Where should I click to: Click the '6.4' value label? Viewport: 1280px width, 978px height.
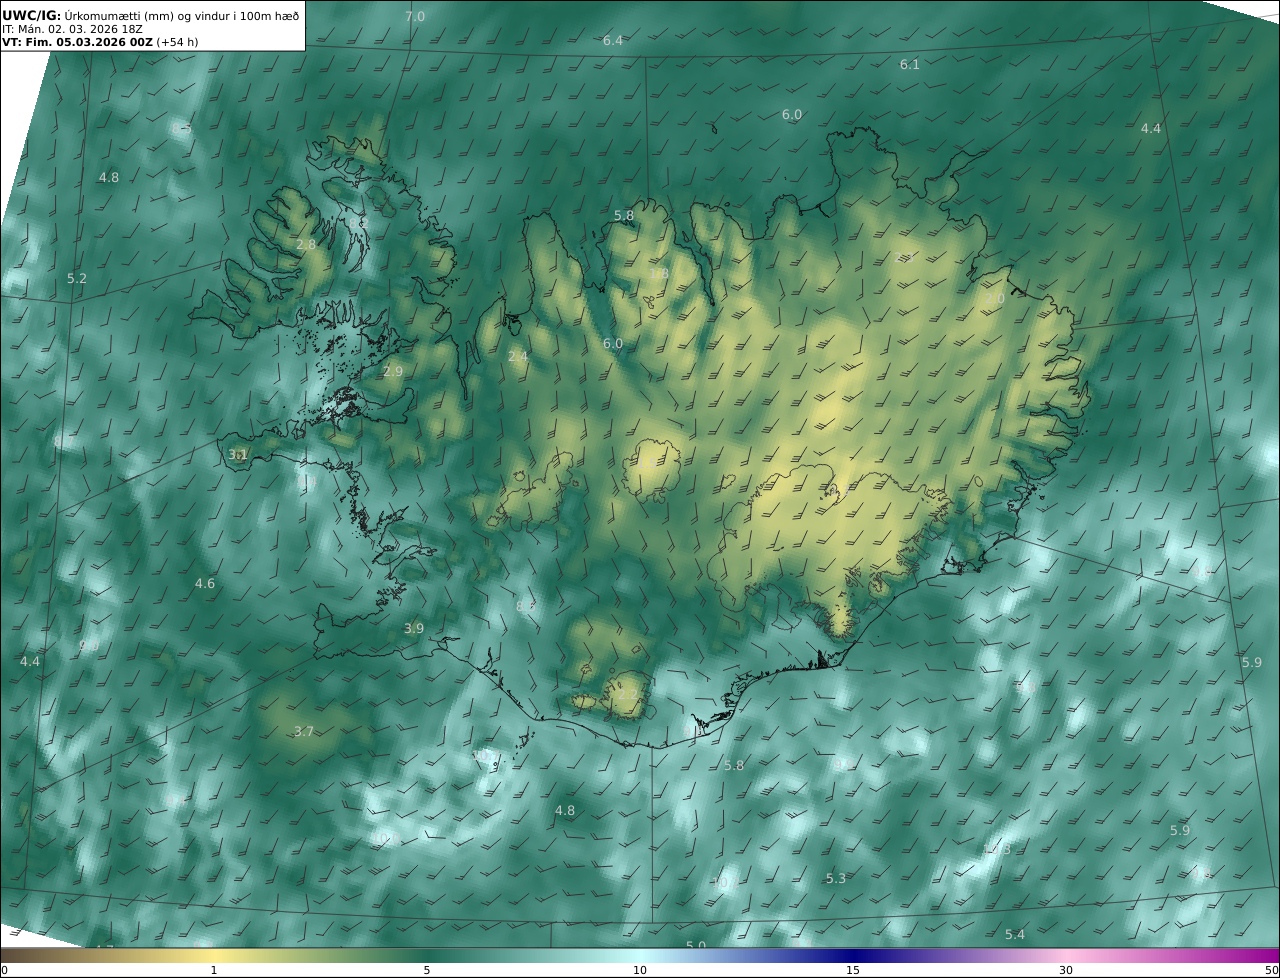click(x=613, y=40)
